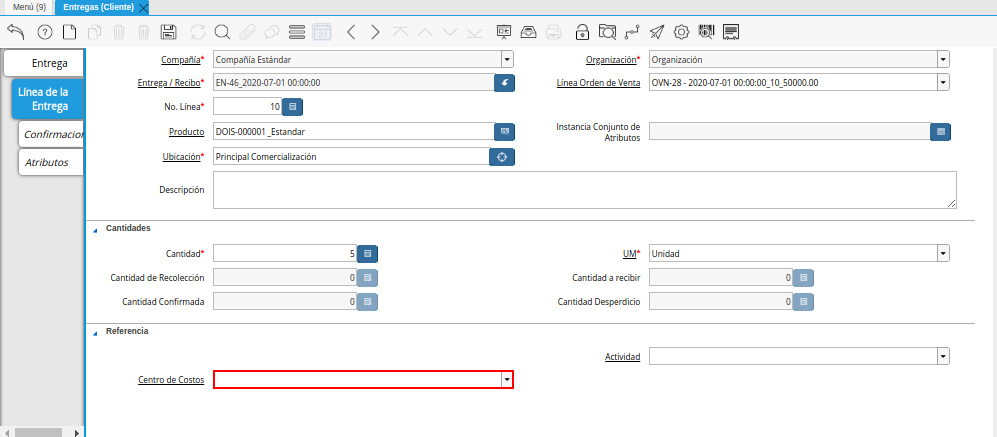Click the Producto label link
997x437 pixels.
point(186,132)
